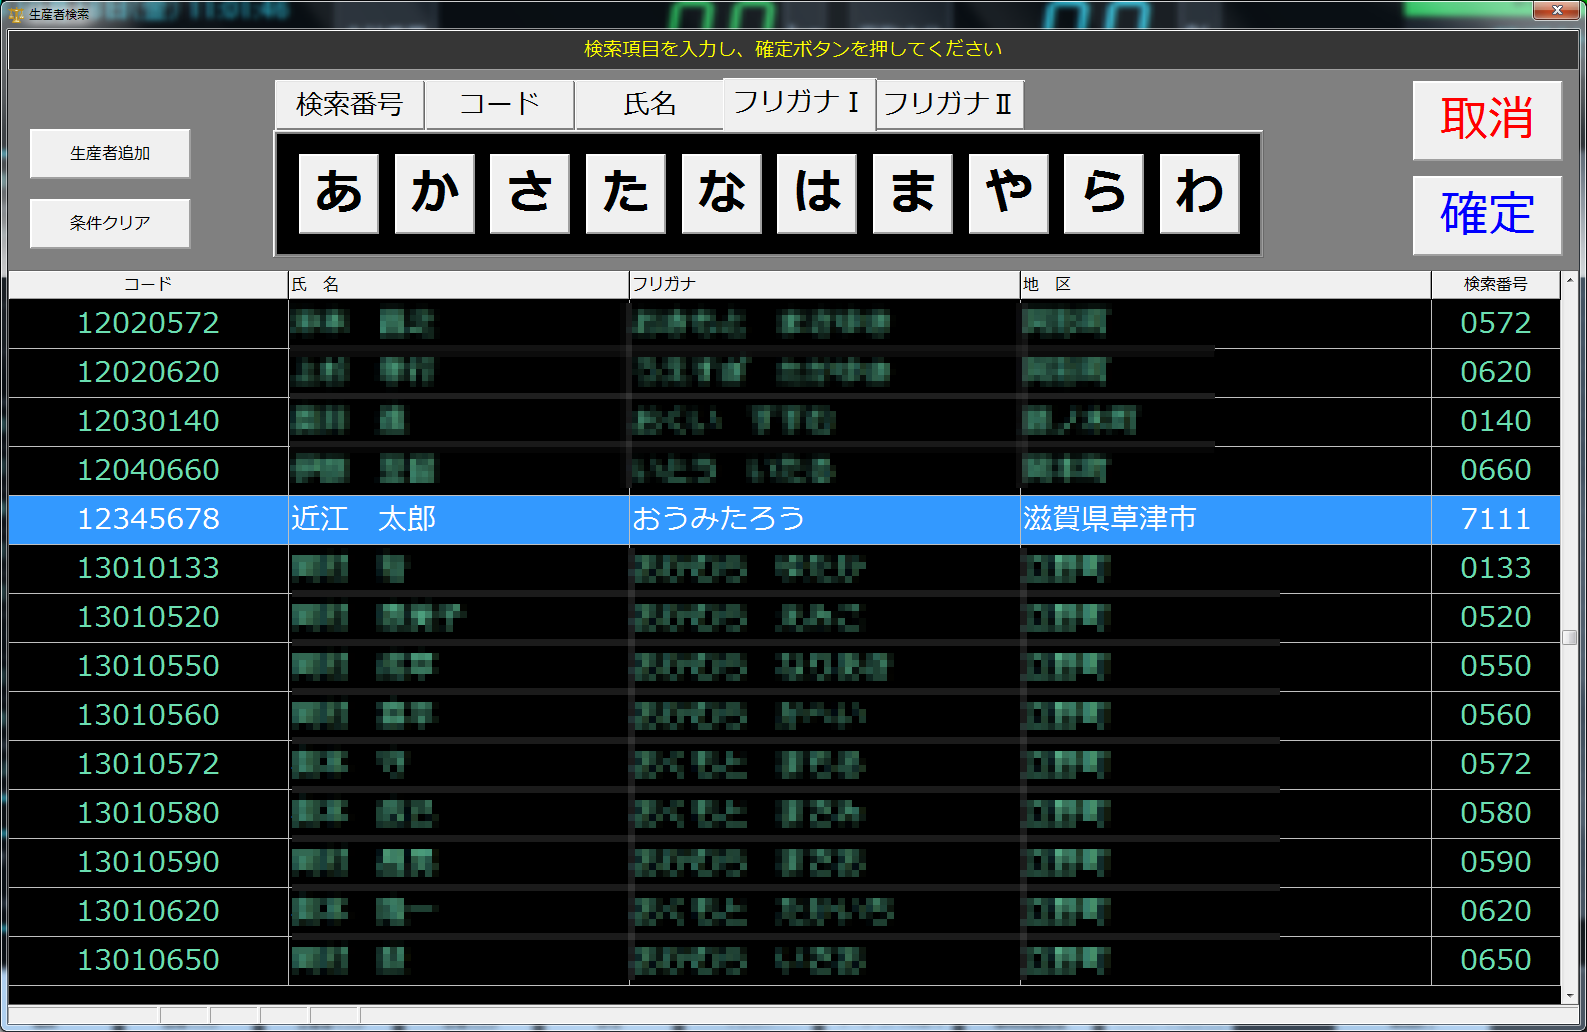Screen dimensions: 1587x1032
Task: Select code 12345678 in highlighted row
Action: coord(148,520)
